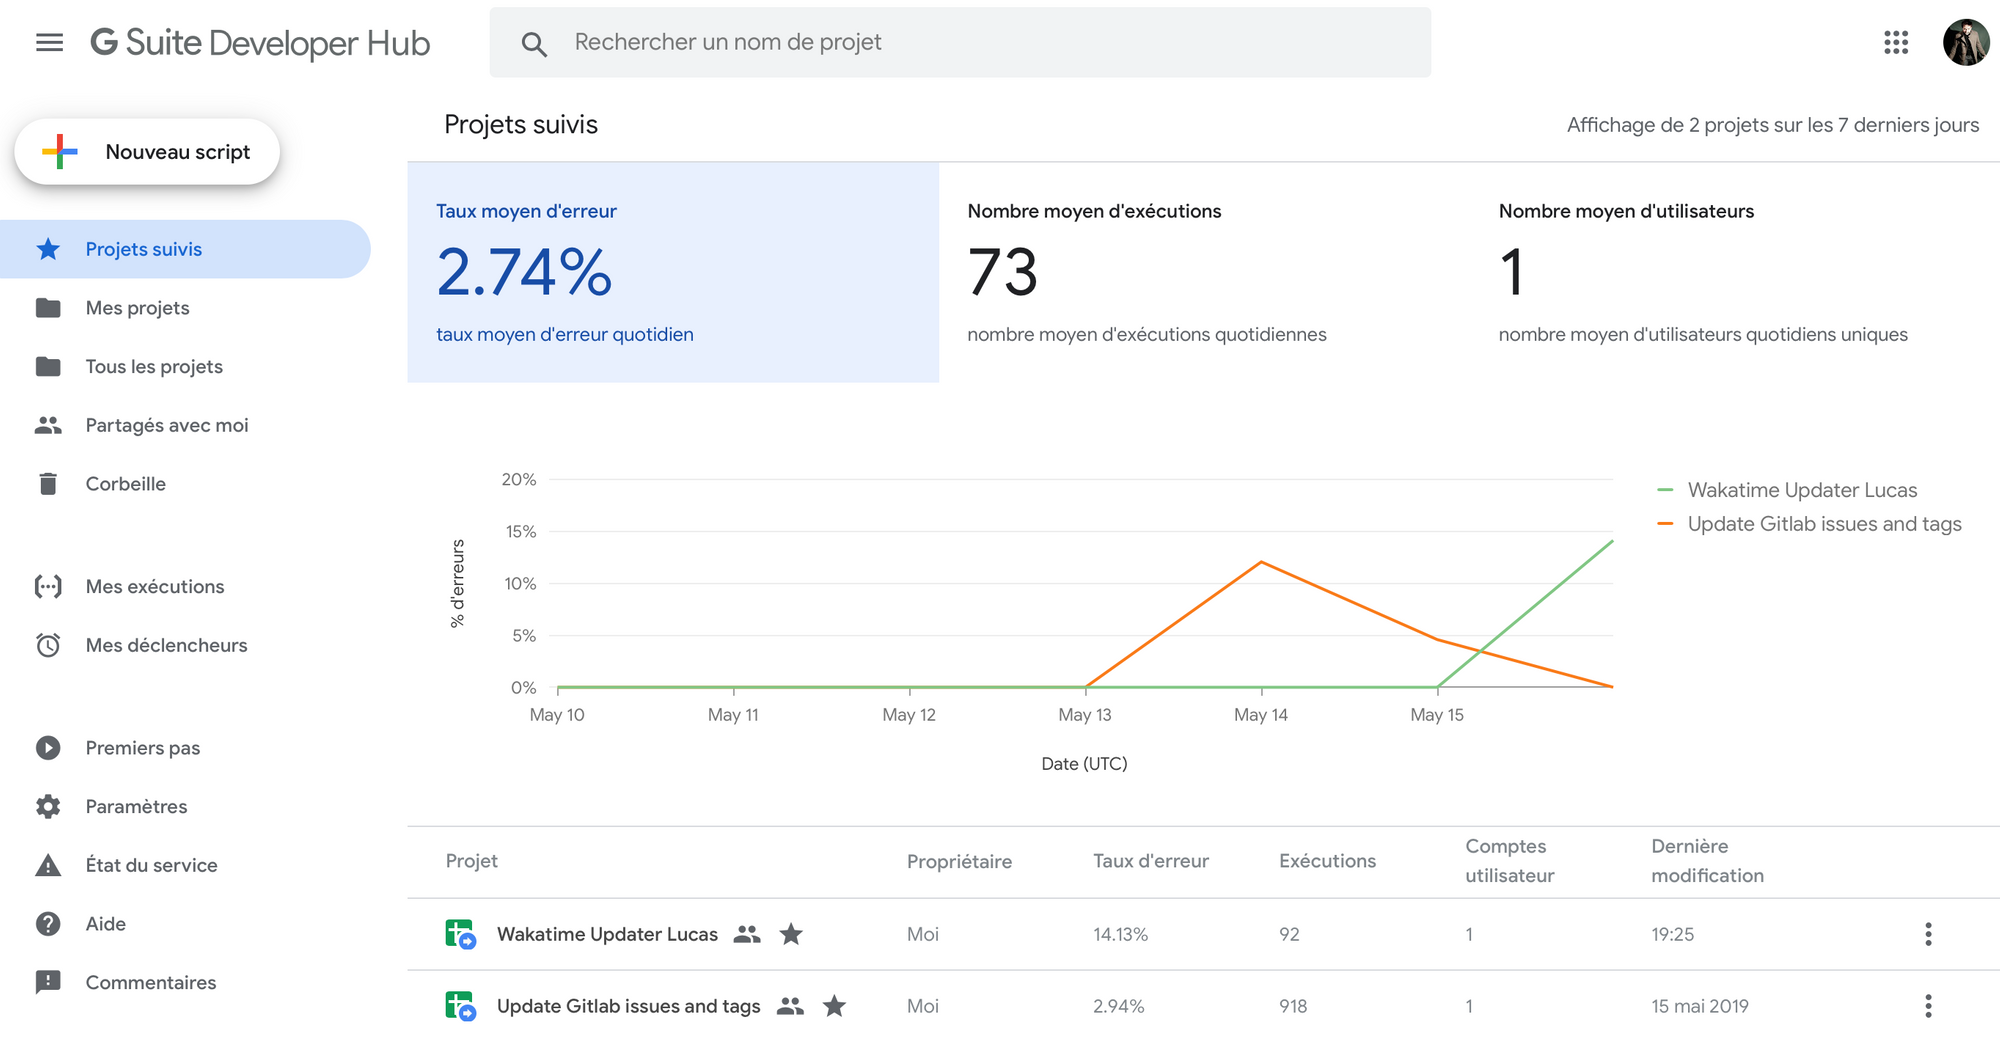Screen dimensions: 2000x1058
Task: Open the hamburger main menu
Action: (49, 42)
